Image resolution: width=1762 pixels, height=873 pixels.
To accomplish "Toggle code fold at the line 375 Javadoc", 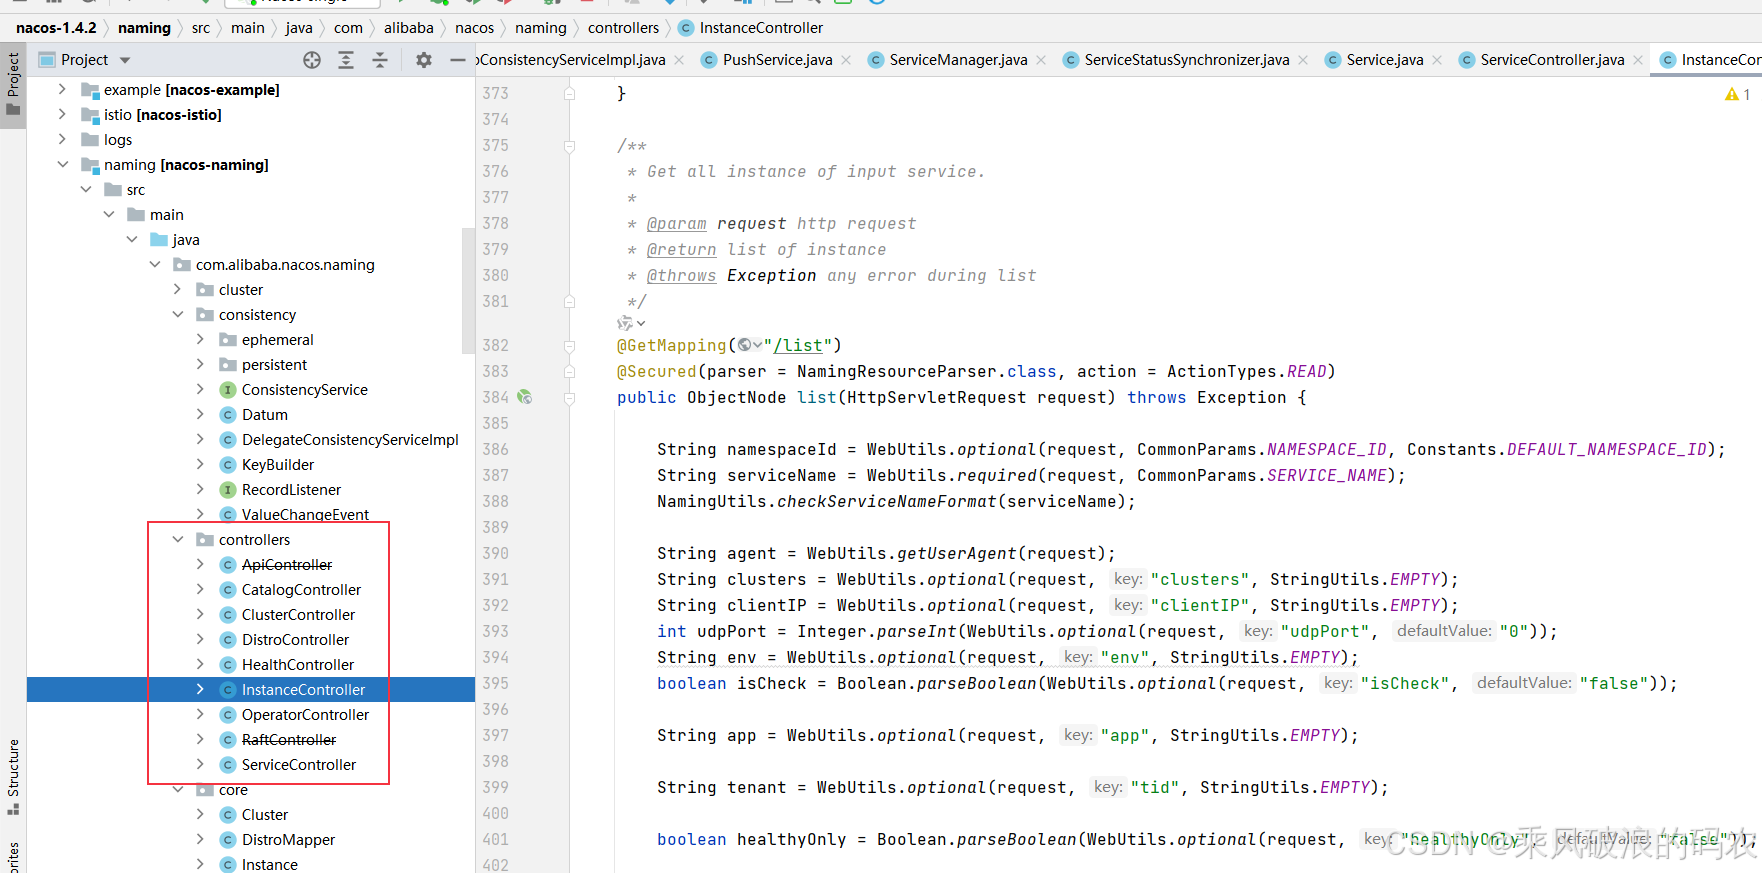I will click(x=569, y=146).
